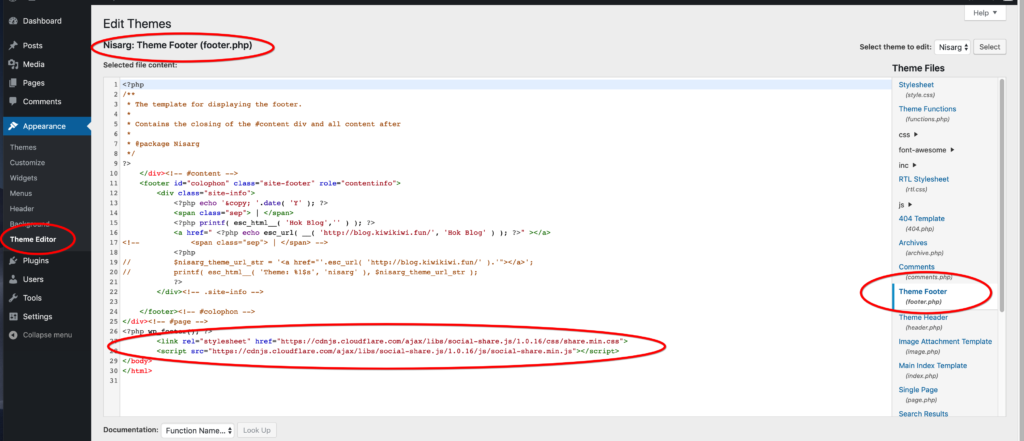Click the Media icon in sidebar
This screenshot has height=441, width=1024.
[13, 64]
